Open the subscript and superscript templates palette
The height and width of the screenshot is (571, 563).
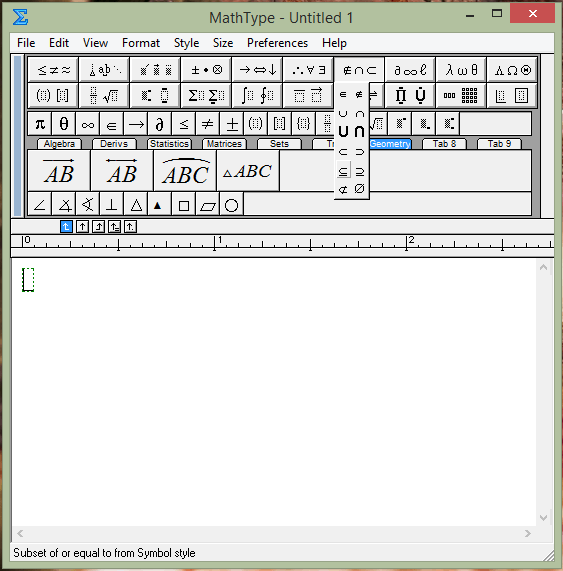155,95
